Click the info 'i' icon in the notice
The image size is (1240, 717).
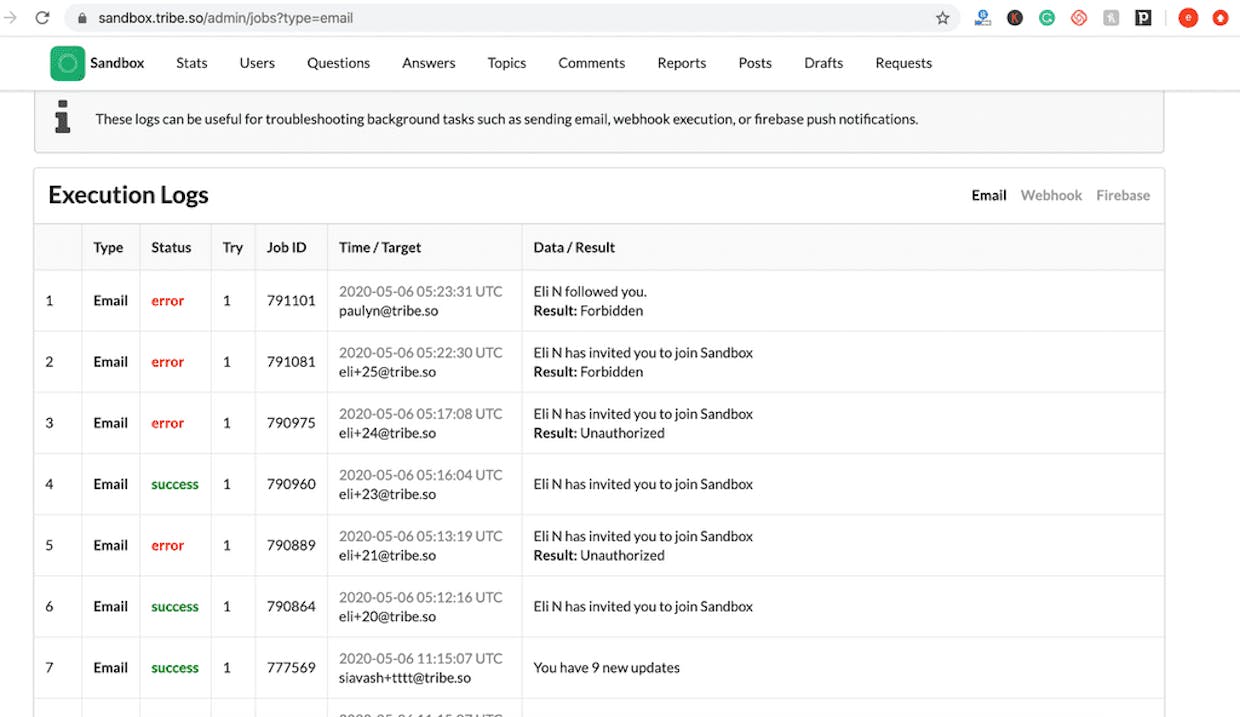point(63,118)
